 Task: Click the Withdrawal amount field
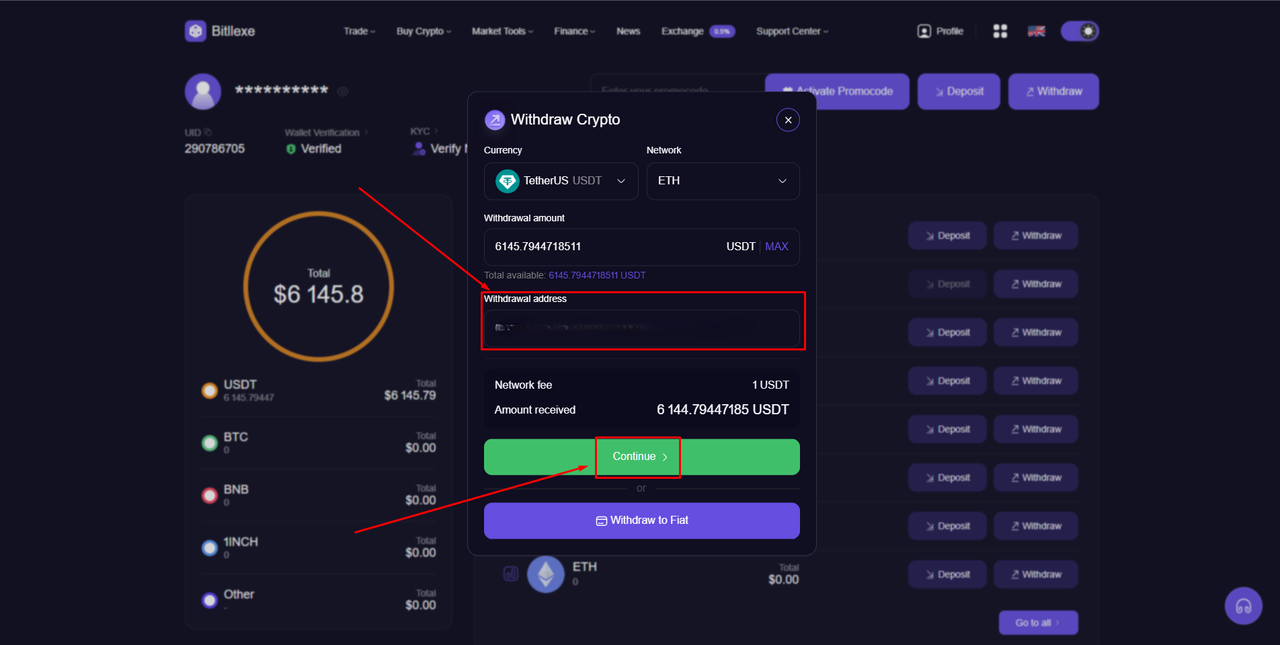(642, 246)
